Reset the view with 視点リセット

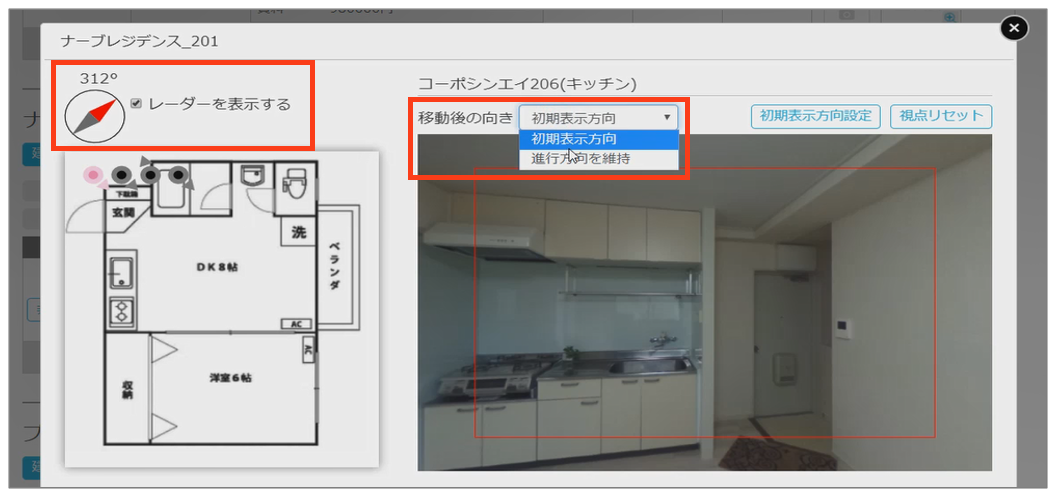[x=941, y=116]
